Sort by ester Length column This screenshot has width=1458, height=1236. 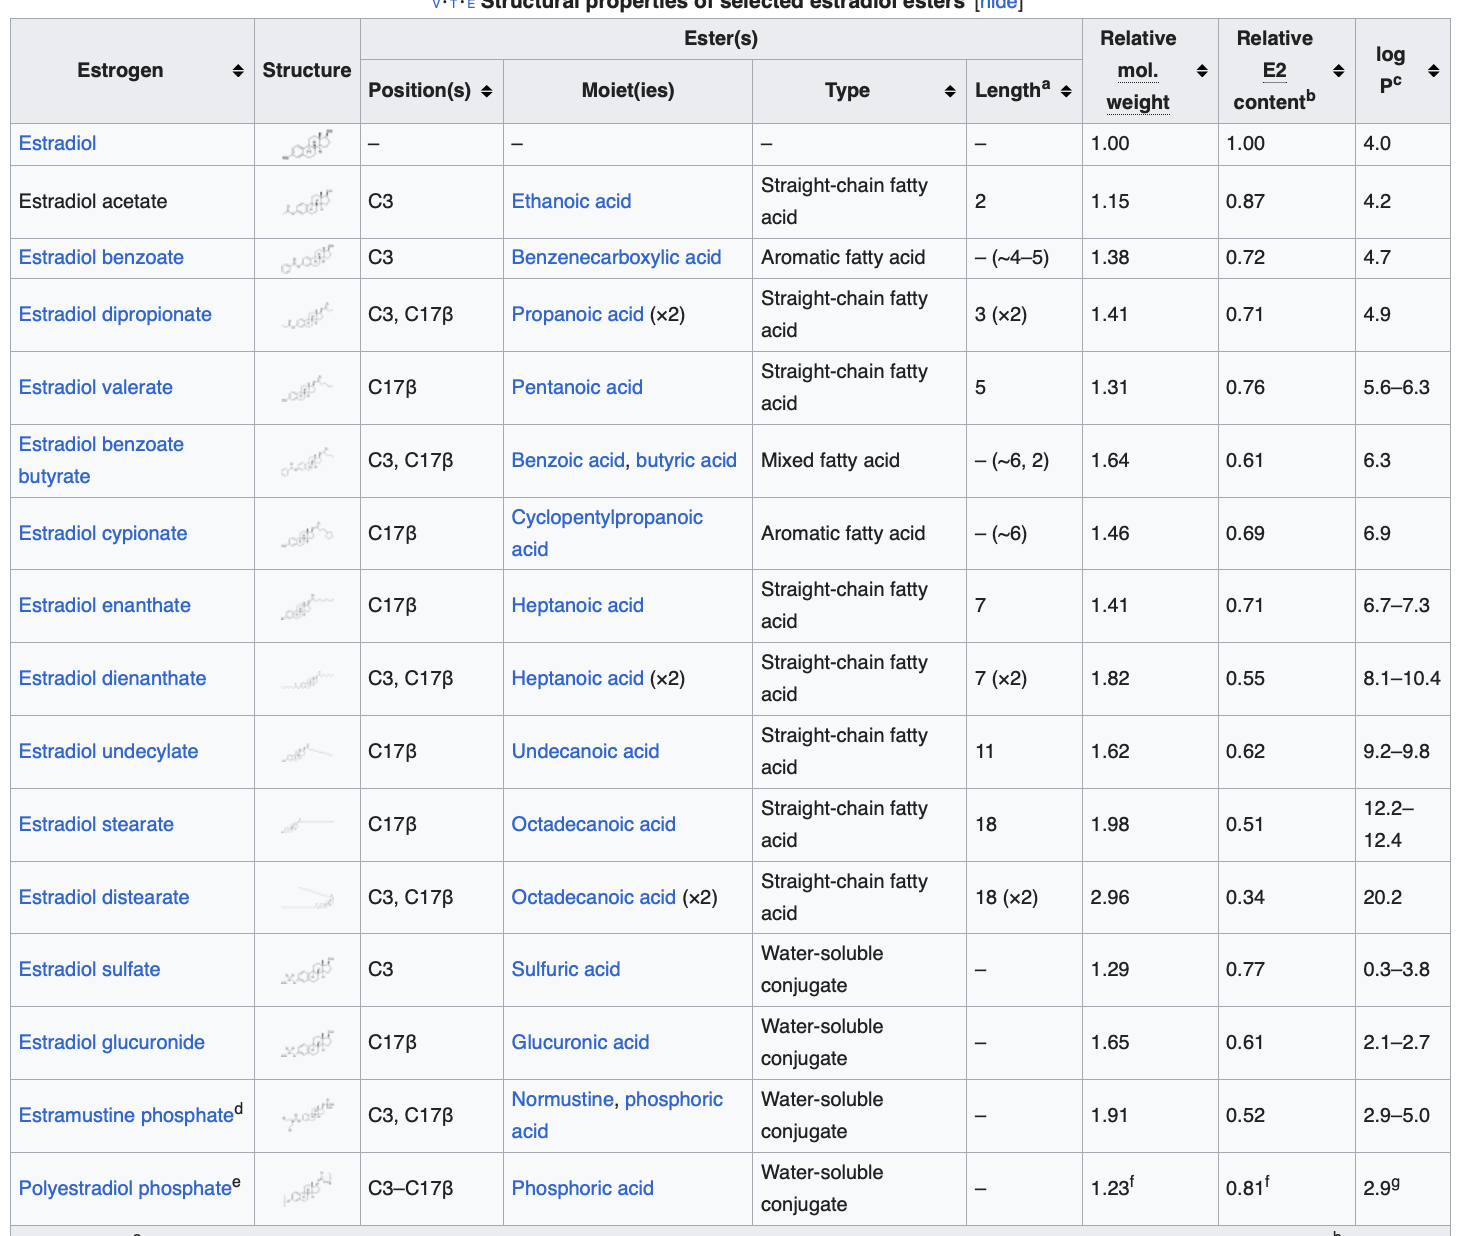[1066, 91]
